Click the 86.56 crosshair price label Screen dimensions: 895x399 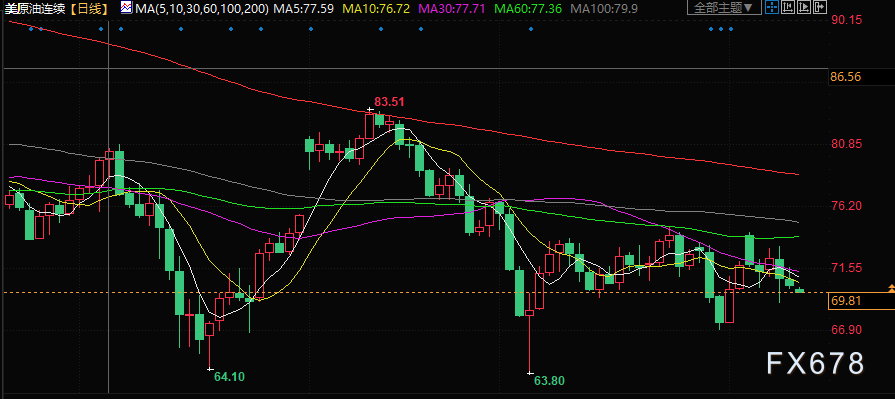pos(846,76)
